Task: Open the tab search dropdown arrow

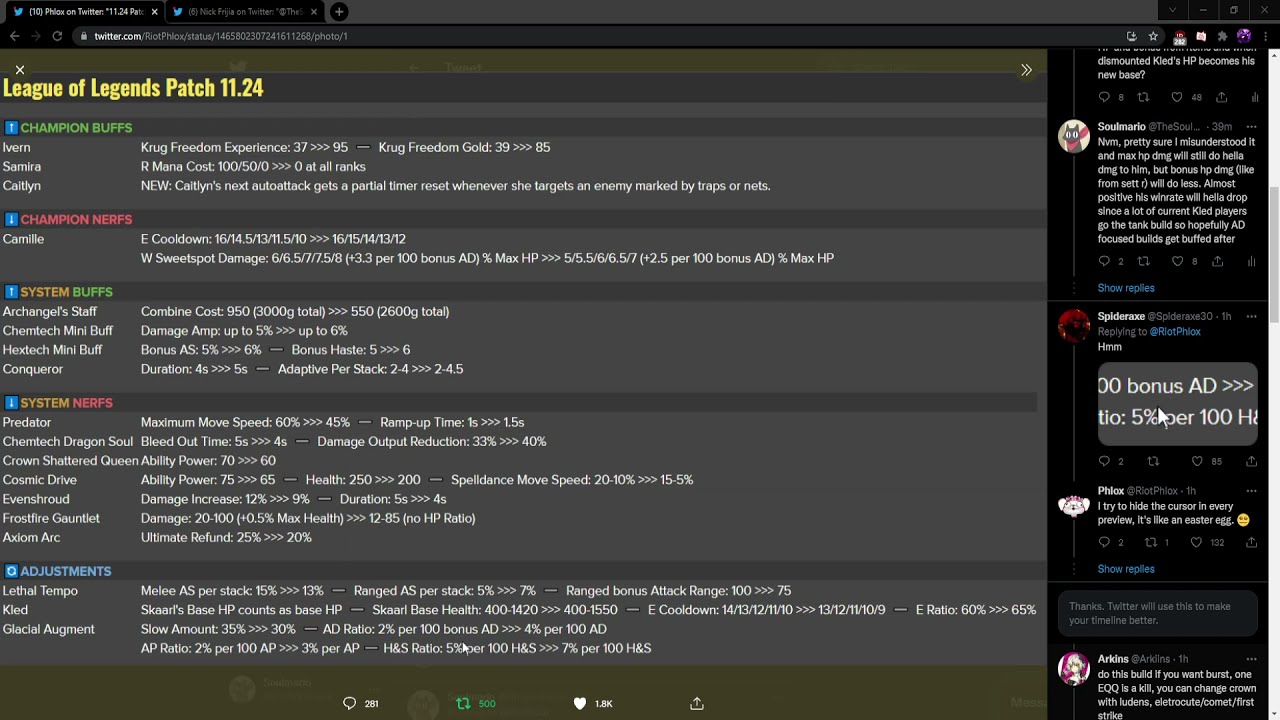Action: tap(1172, 11)
